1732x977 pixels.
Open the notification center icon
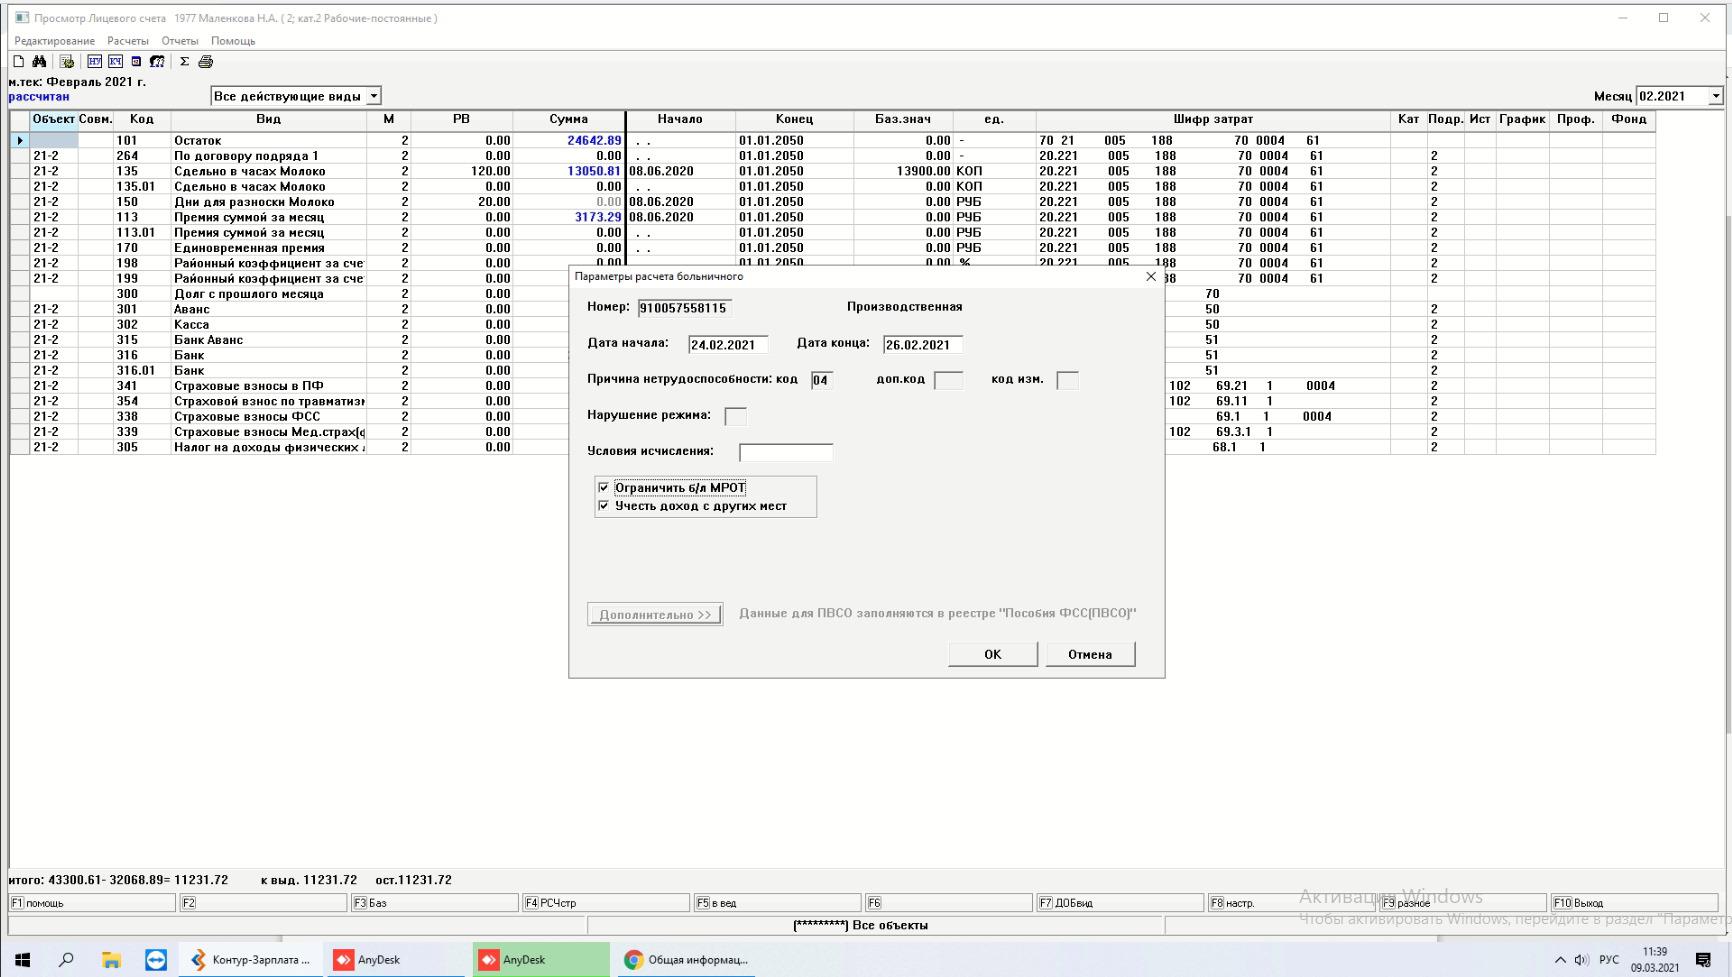click(x=1703, y=960)
